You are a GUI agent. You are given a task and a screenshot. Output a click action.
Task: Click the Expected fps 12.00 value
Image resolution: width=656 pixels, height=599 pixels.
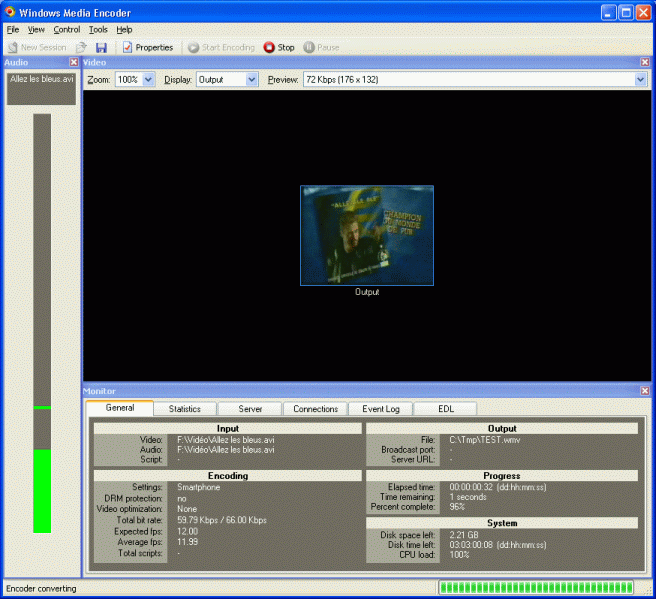187,531
